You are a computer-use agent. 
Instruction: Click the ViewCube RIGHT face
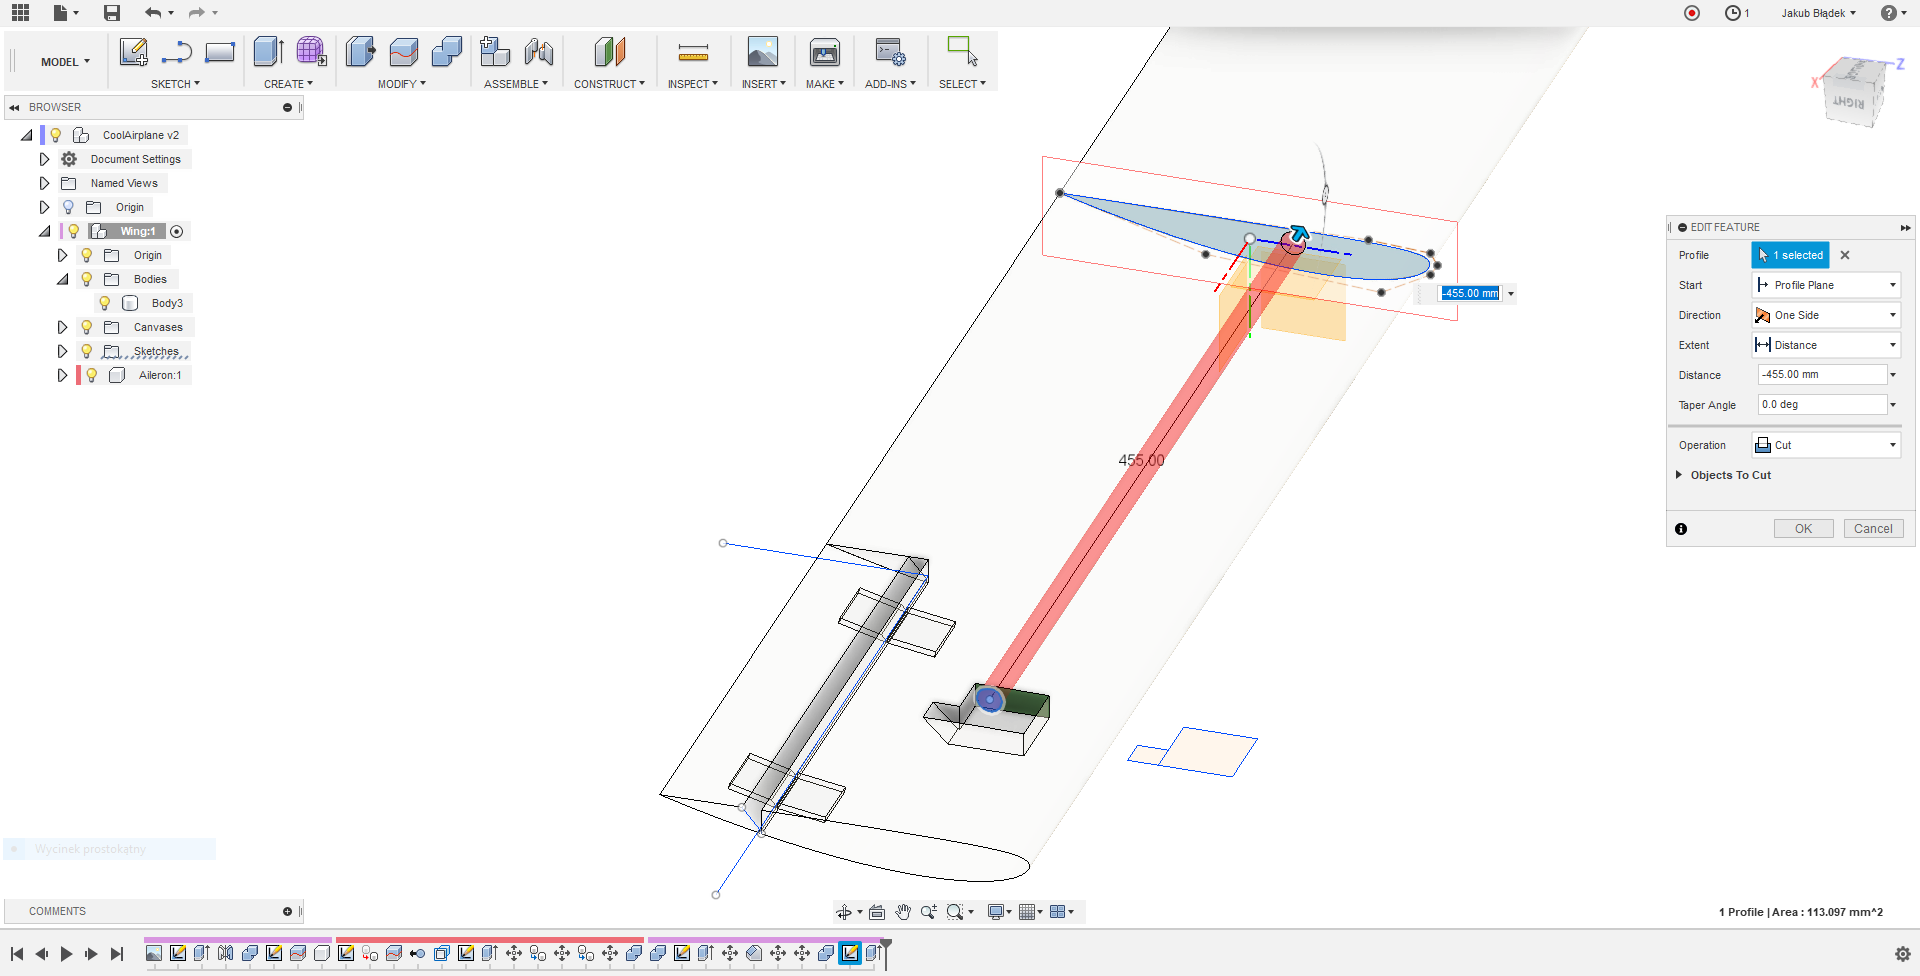(1849, 103)
